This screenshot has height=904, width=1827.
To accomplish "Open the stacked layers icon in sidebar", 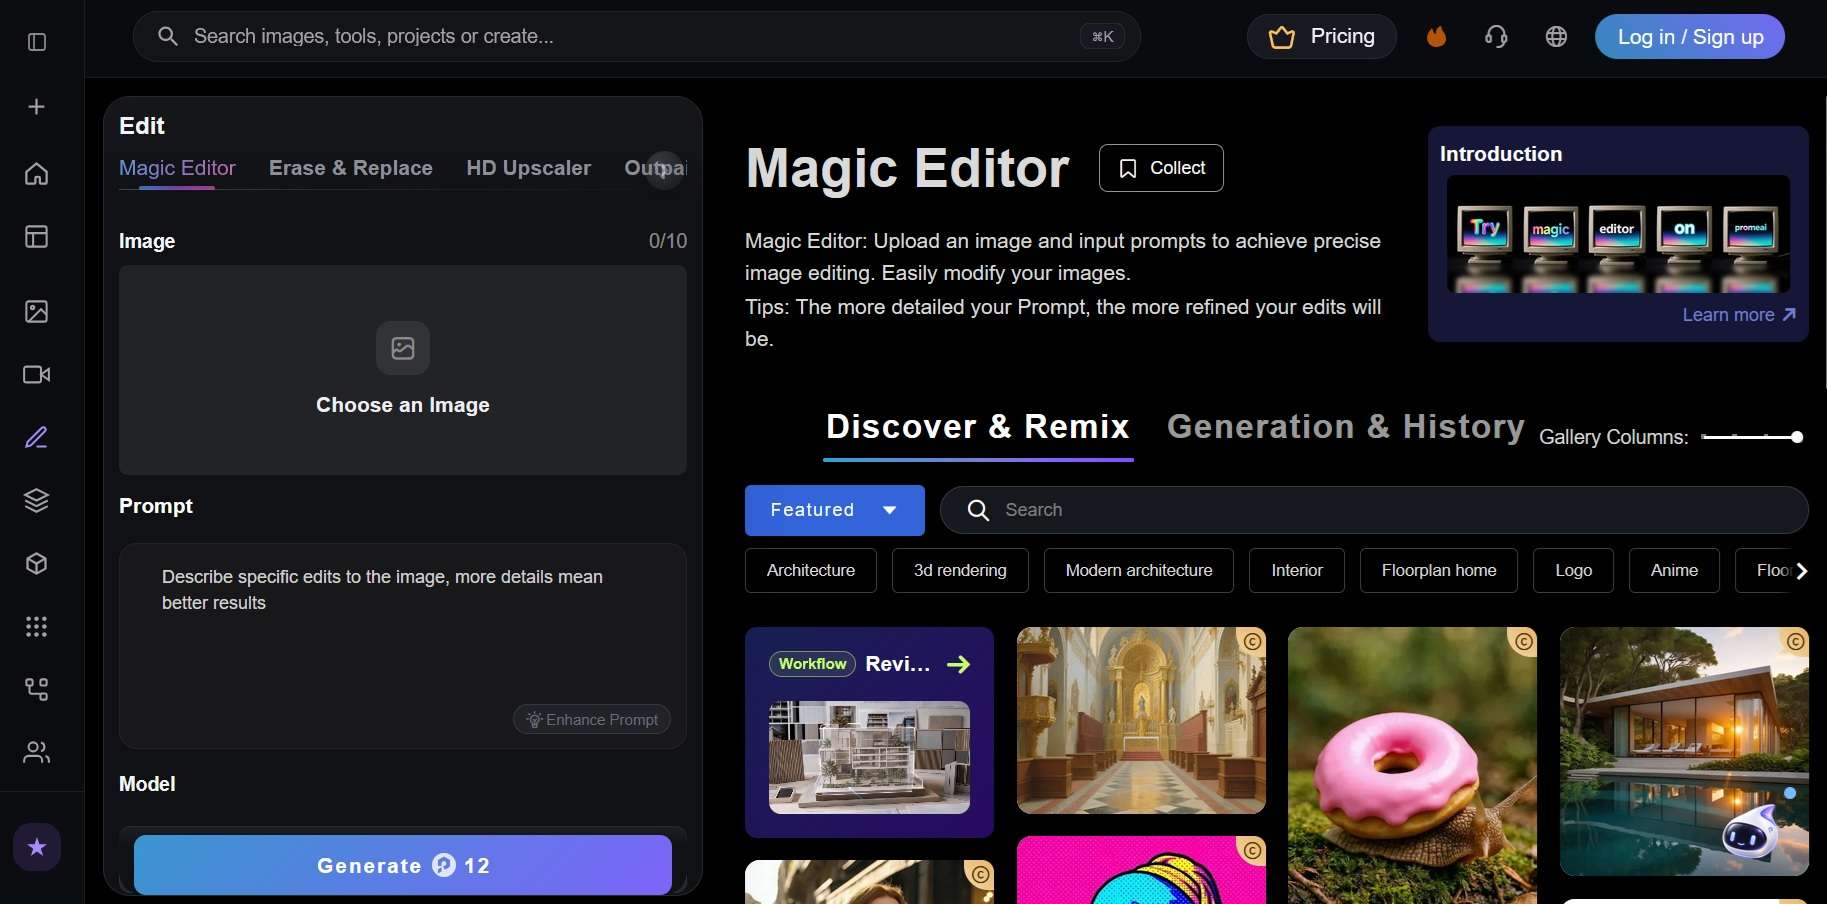I will [37, 501].
